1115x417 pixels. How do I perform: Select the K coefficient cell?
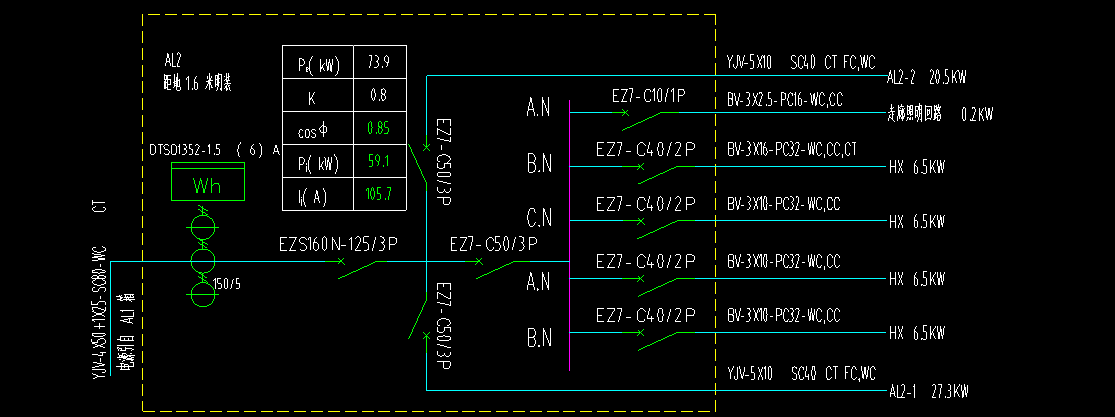(317, 95)
